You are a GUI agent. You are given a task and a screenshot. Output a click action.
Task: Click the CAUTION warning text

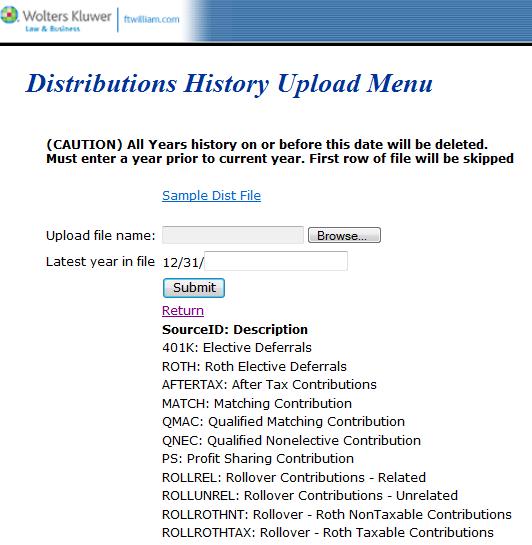pos(280,152)
